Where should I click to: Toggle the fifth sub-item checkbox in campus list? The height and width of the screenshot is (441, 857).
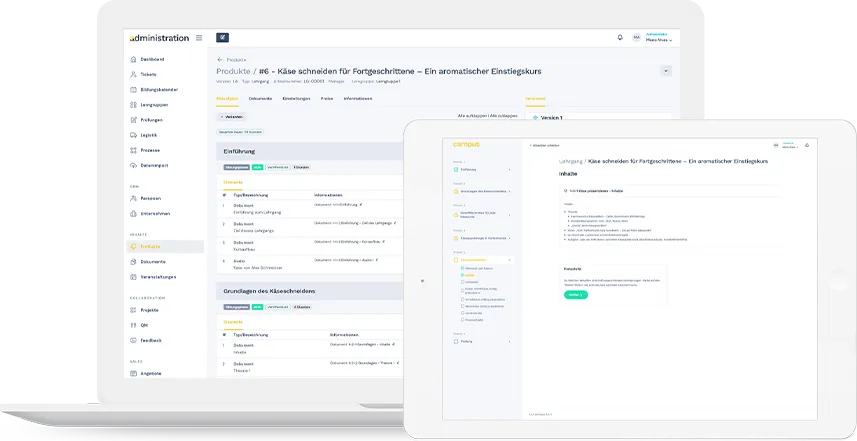click(x=462, y=300)
